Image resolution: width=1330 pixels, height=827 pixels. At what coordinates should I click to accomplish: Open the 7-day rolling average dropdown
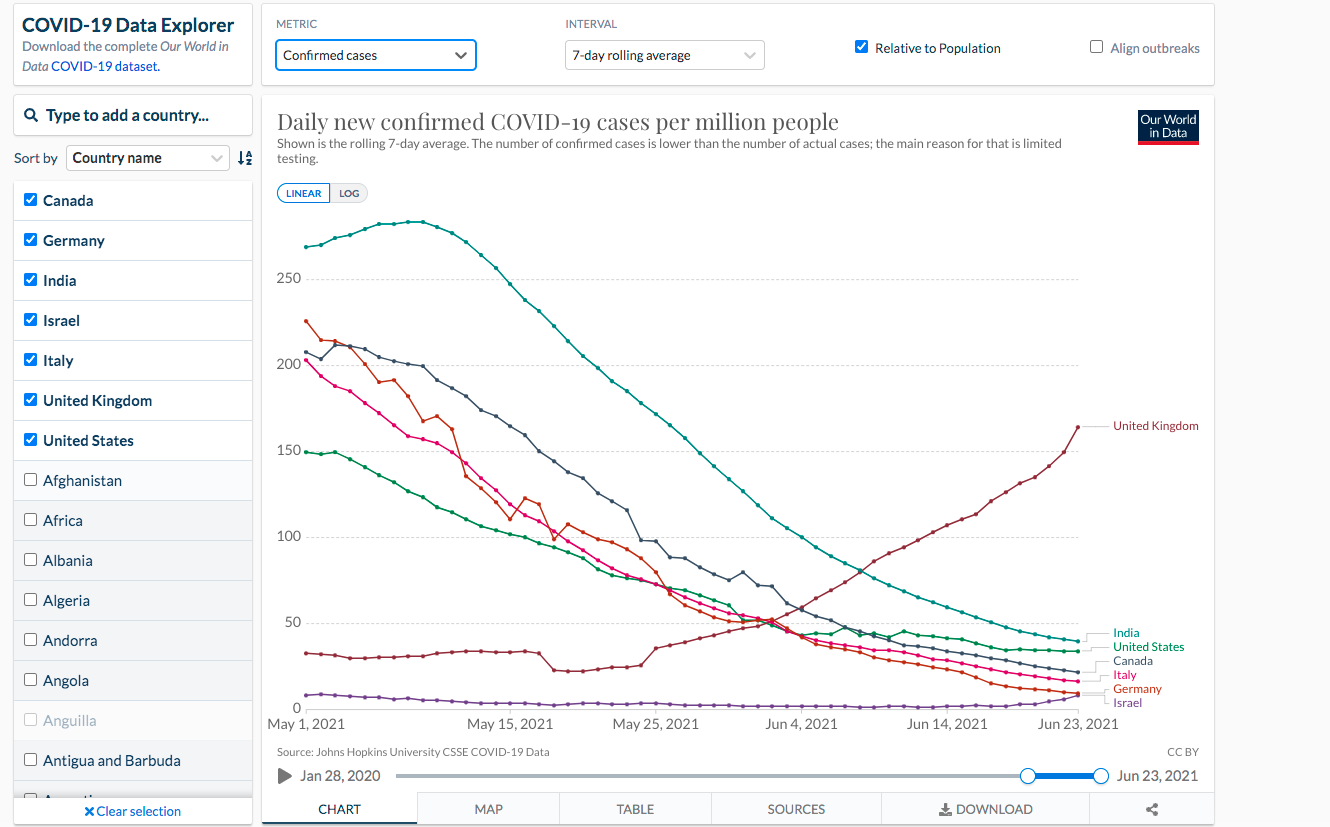pos(665,55)
